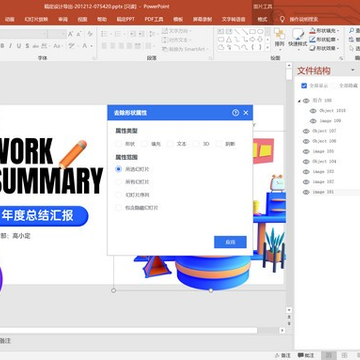Click the Increase Font Size button
Screen dimensions: 360x360
(x=71, y=34)
